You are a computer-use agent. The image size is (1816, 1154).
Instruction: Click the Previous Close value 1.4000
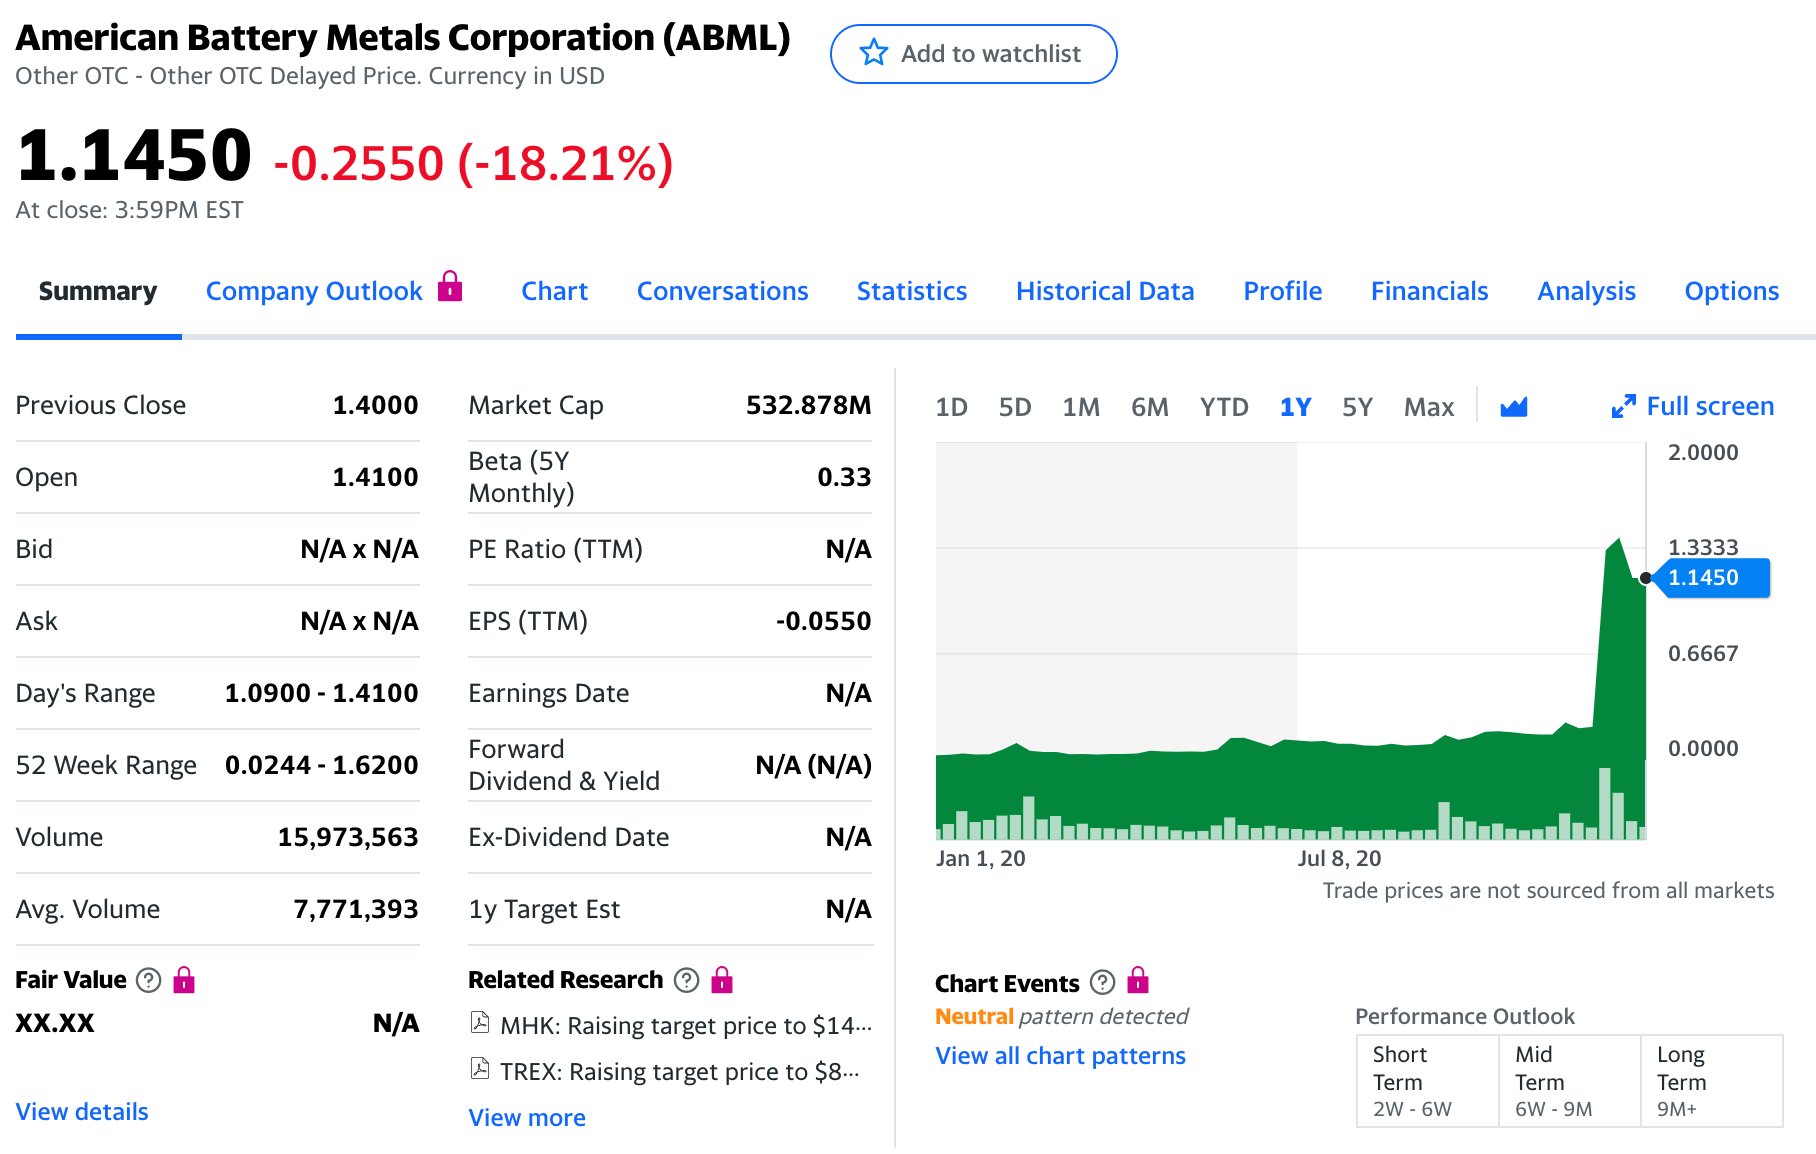[375, 405]
